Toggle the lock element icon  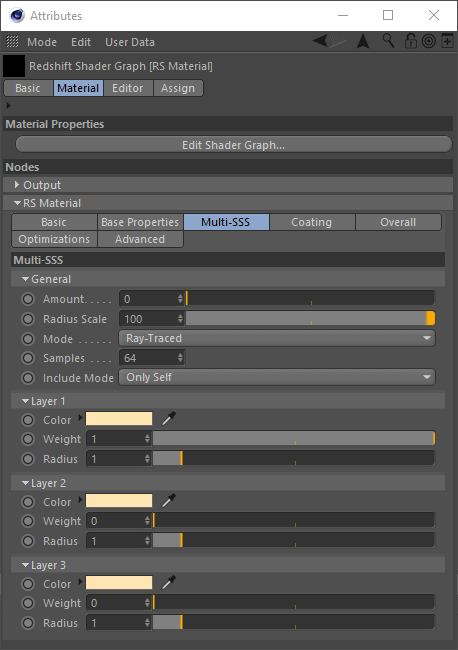pos(410,41)
